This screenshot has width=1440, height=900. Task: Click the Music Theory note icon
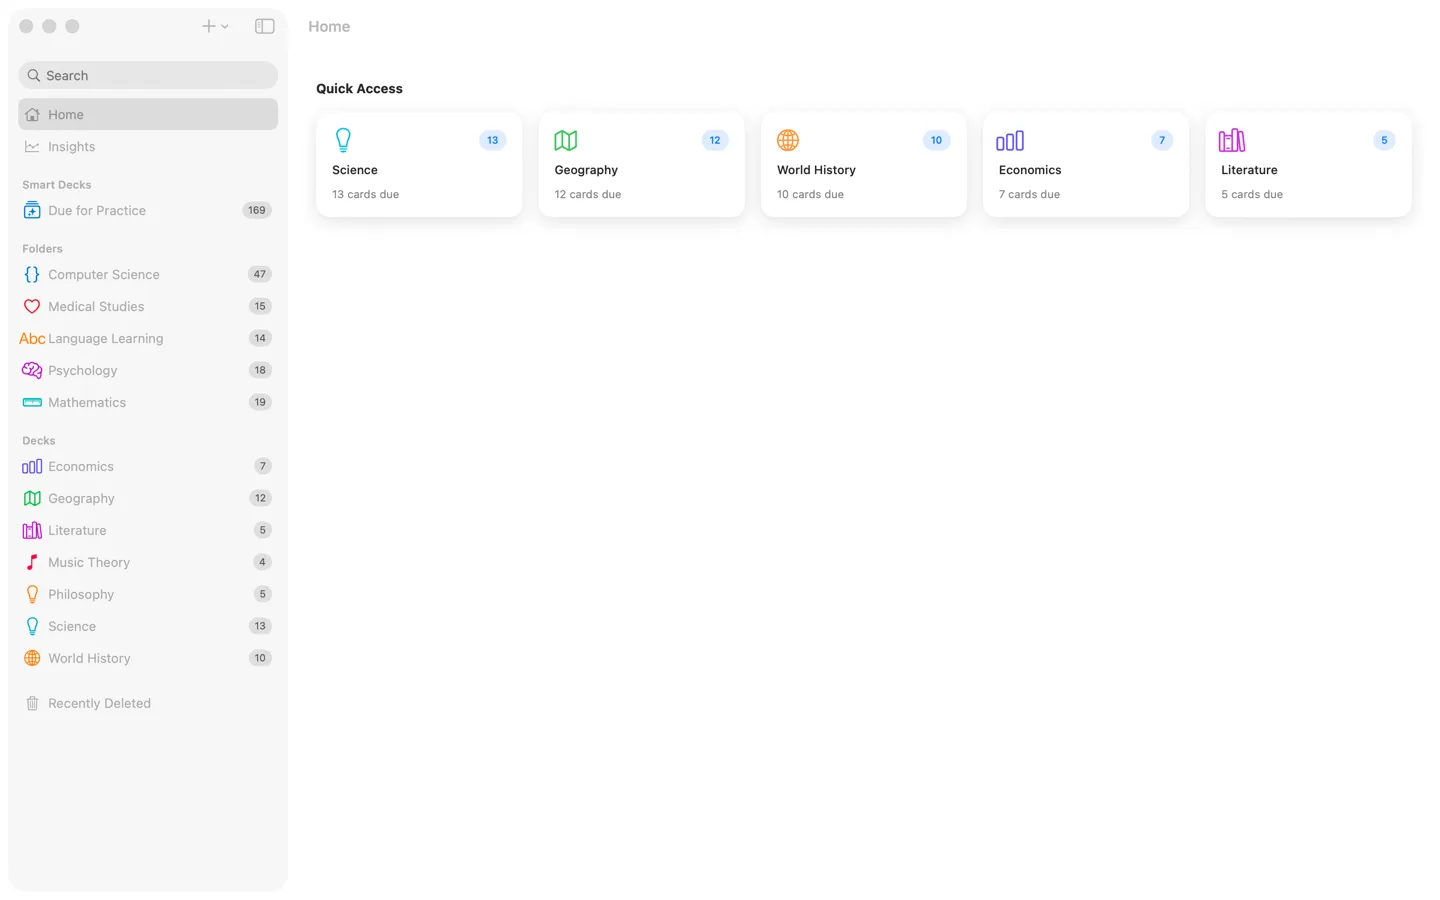tap(32, 562)
